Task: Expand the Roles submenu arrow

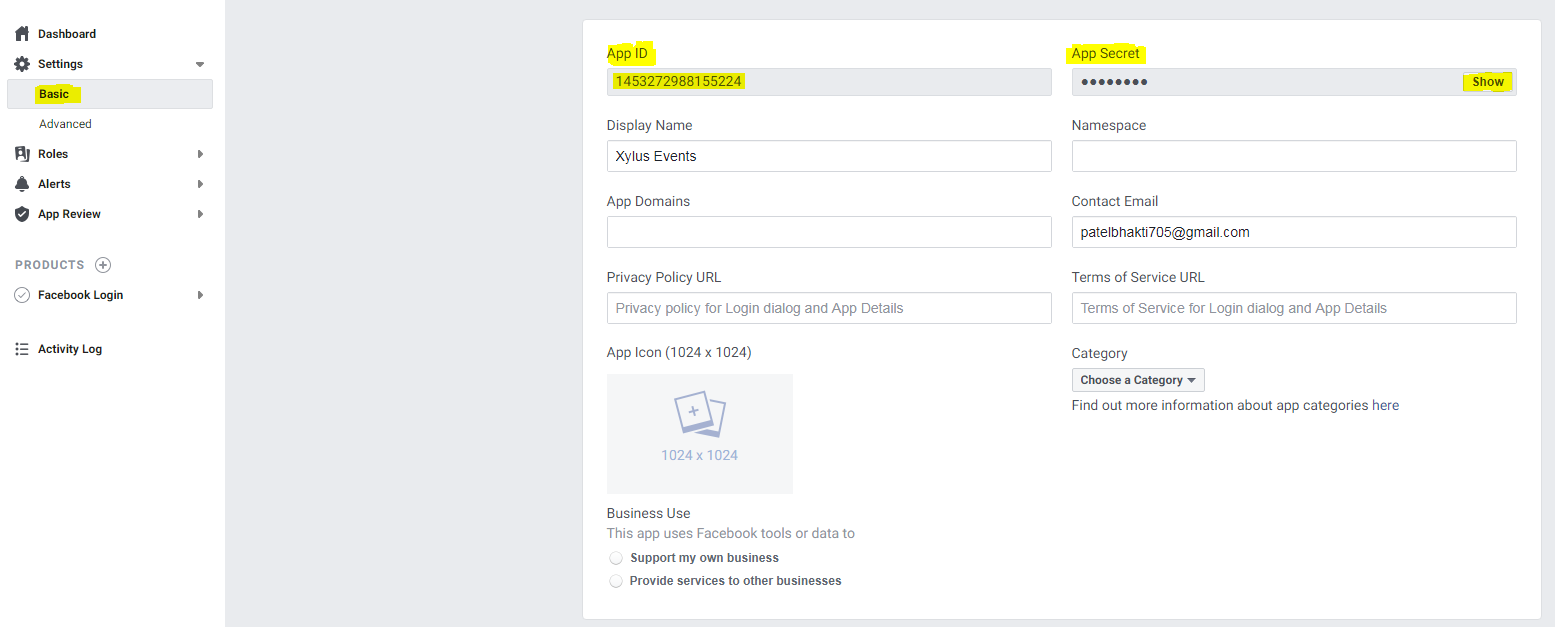Action: [x=200, y=154]
